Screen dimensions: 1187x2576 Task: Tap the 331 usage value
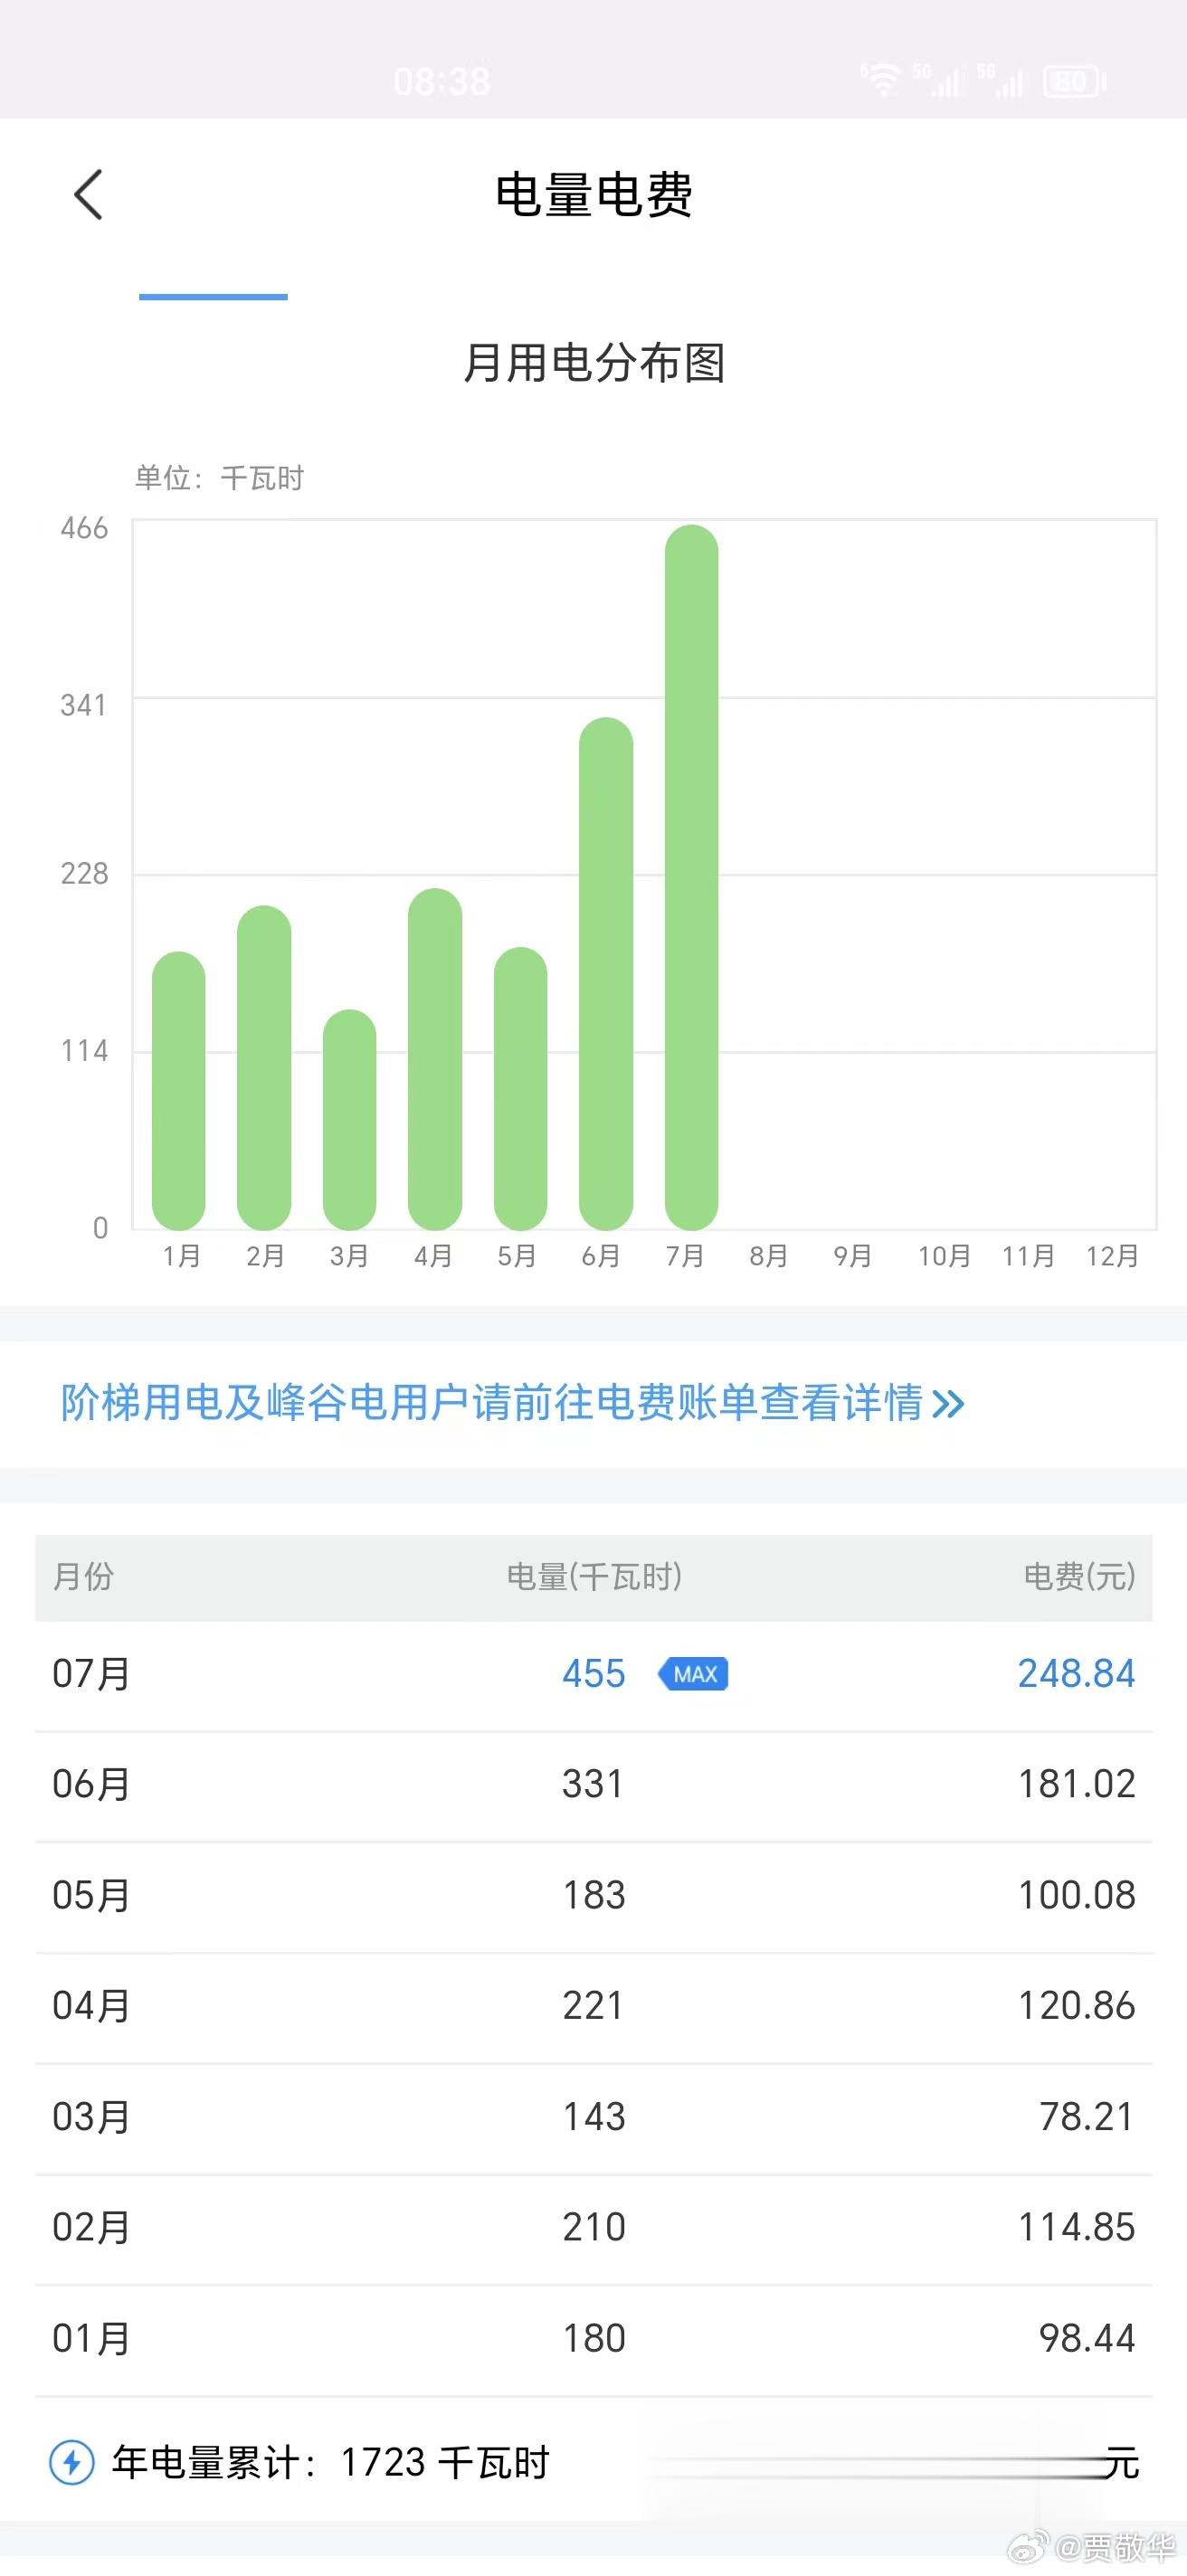pos(593,1784)
